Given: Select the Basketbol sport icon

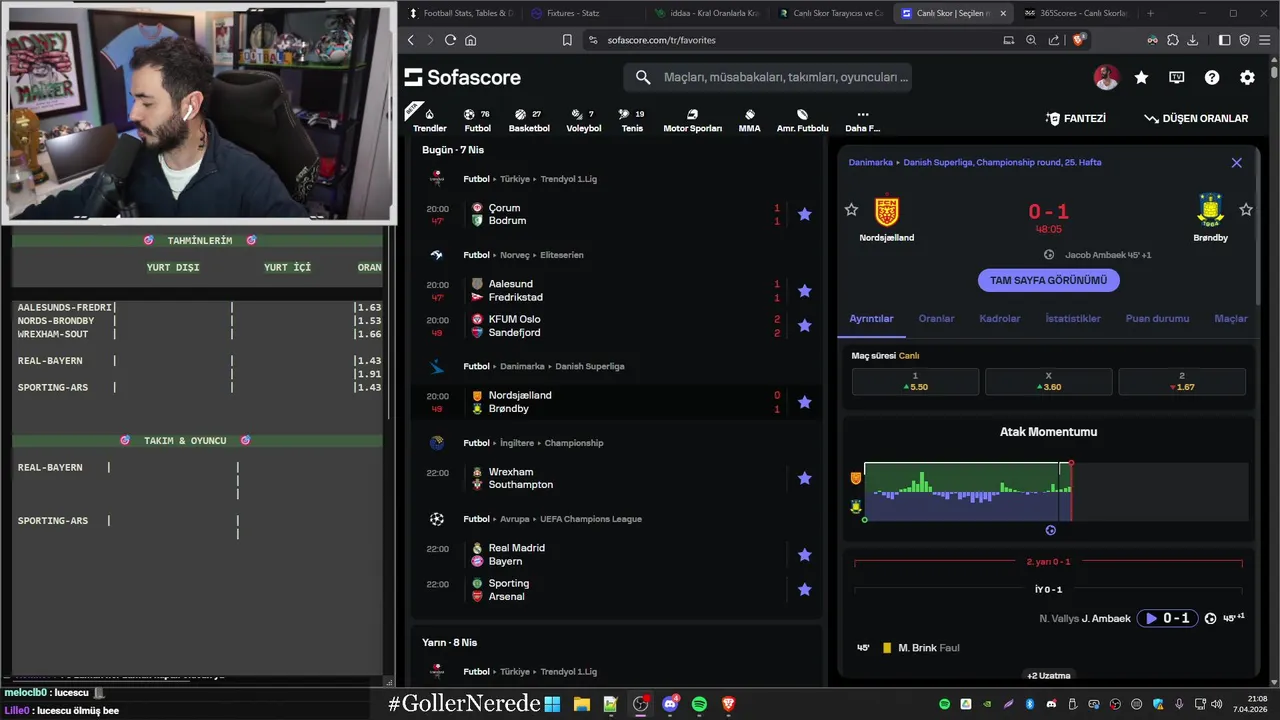Looking at the screenshot, I should (529, 119).
